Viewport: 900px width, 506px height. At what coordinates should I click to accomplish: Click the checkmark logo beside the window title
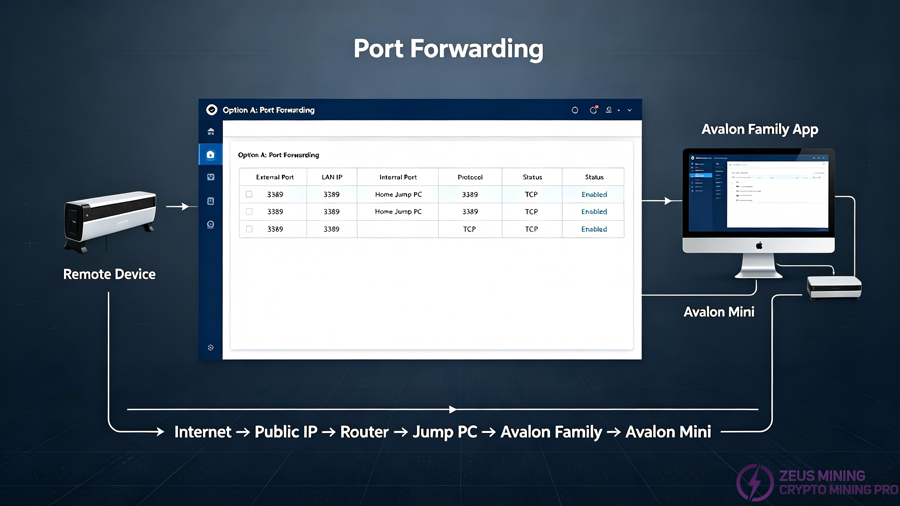pos(211,110)
